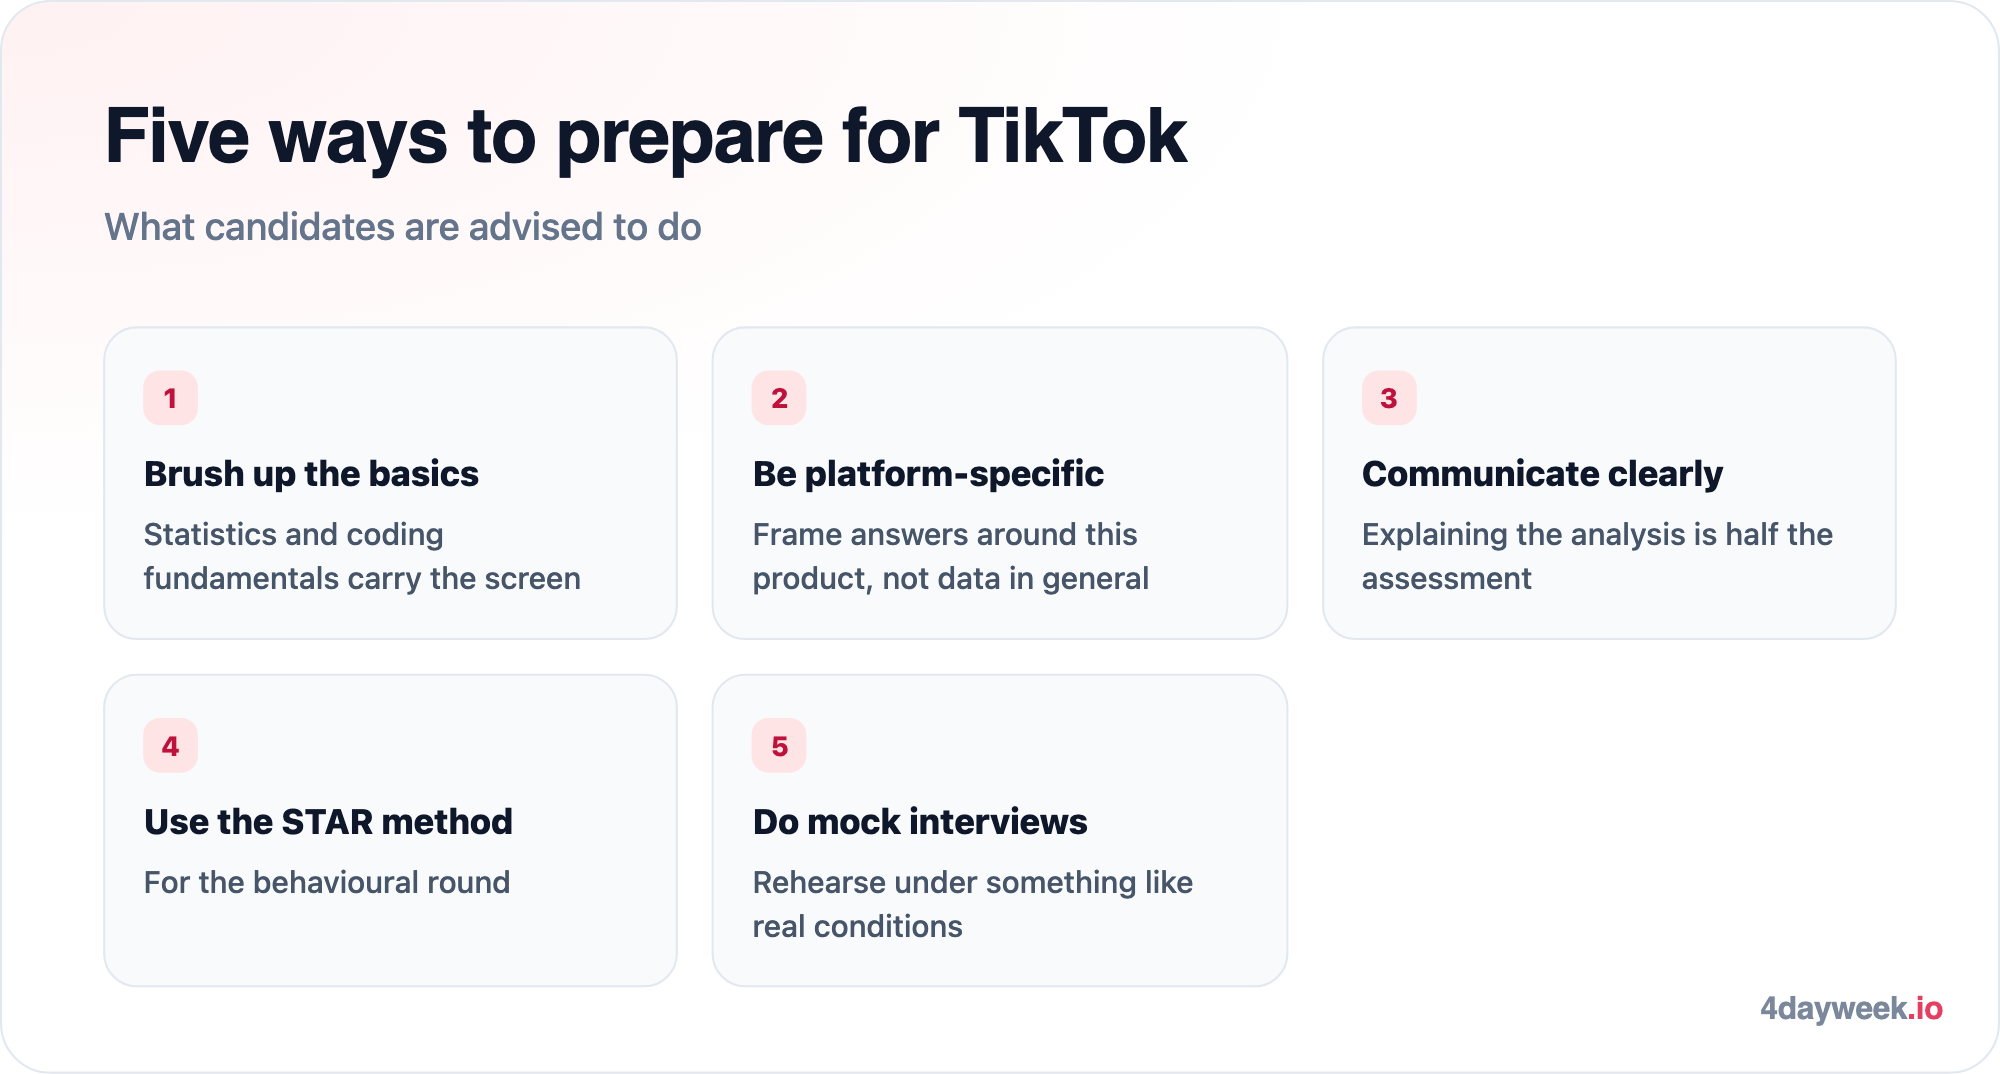
Task: Open the 4dayweek.io logo link
Action: (x=1851, y=1008)
